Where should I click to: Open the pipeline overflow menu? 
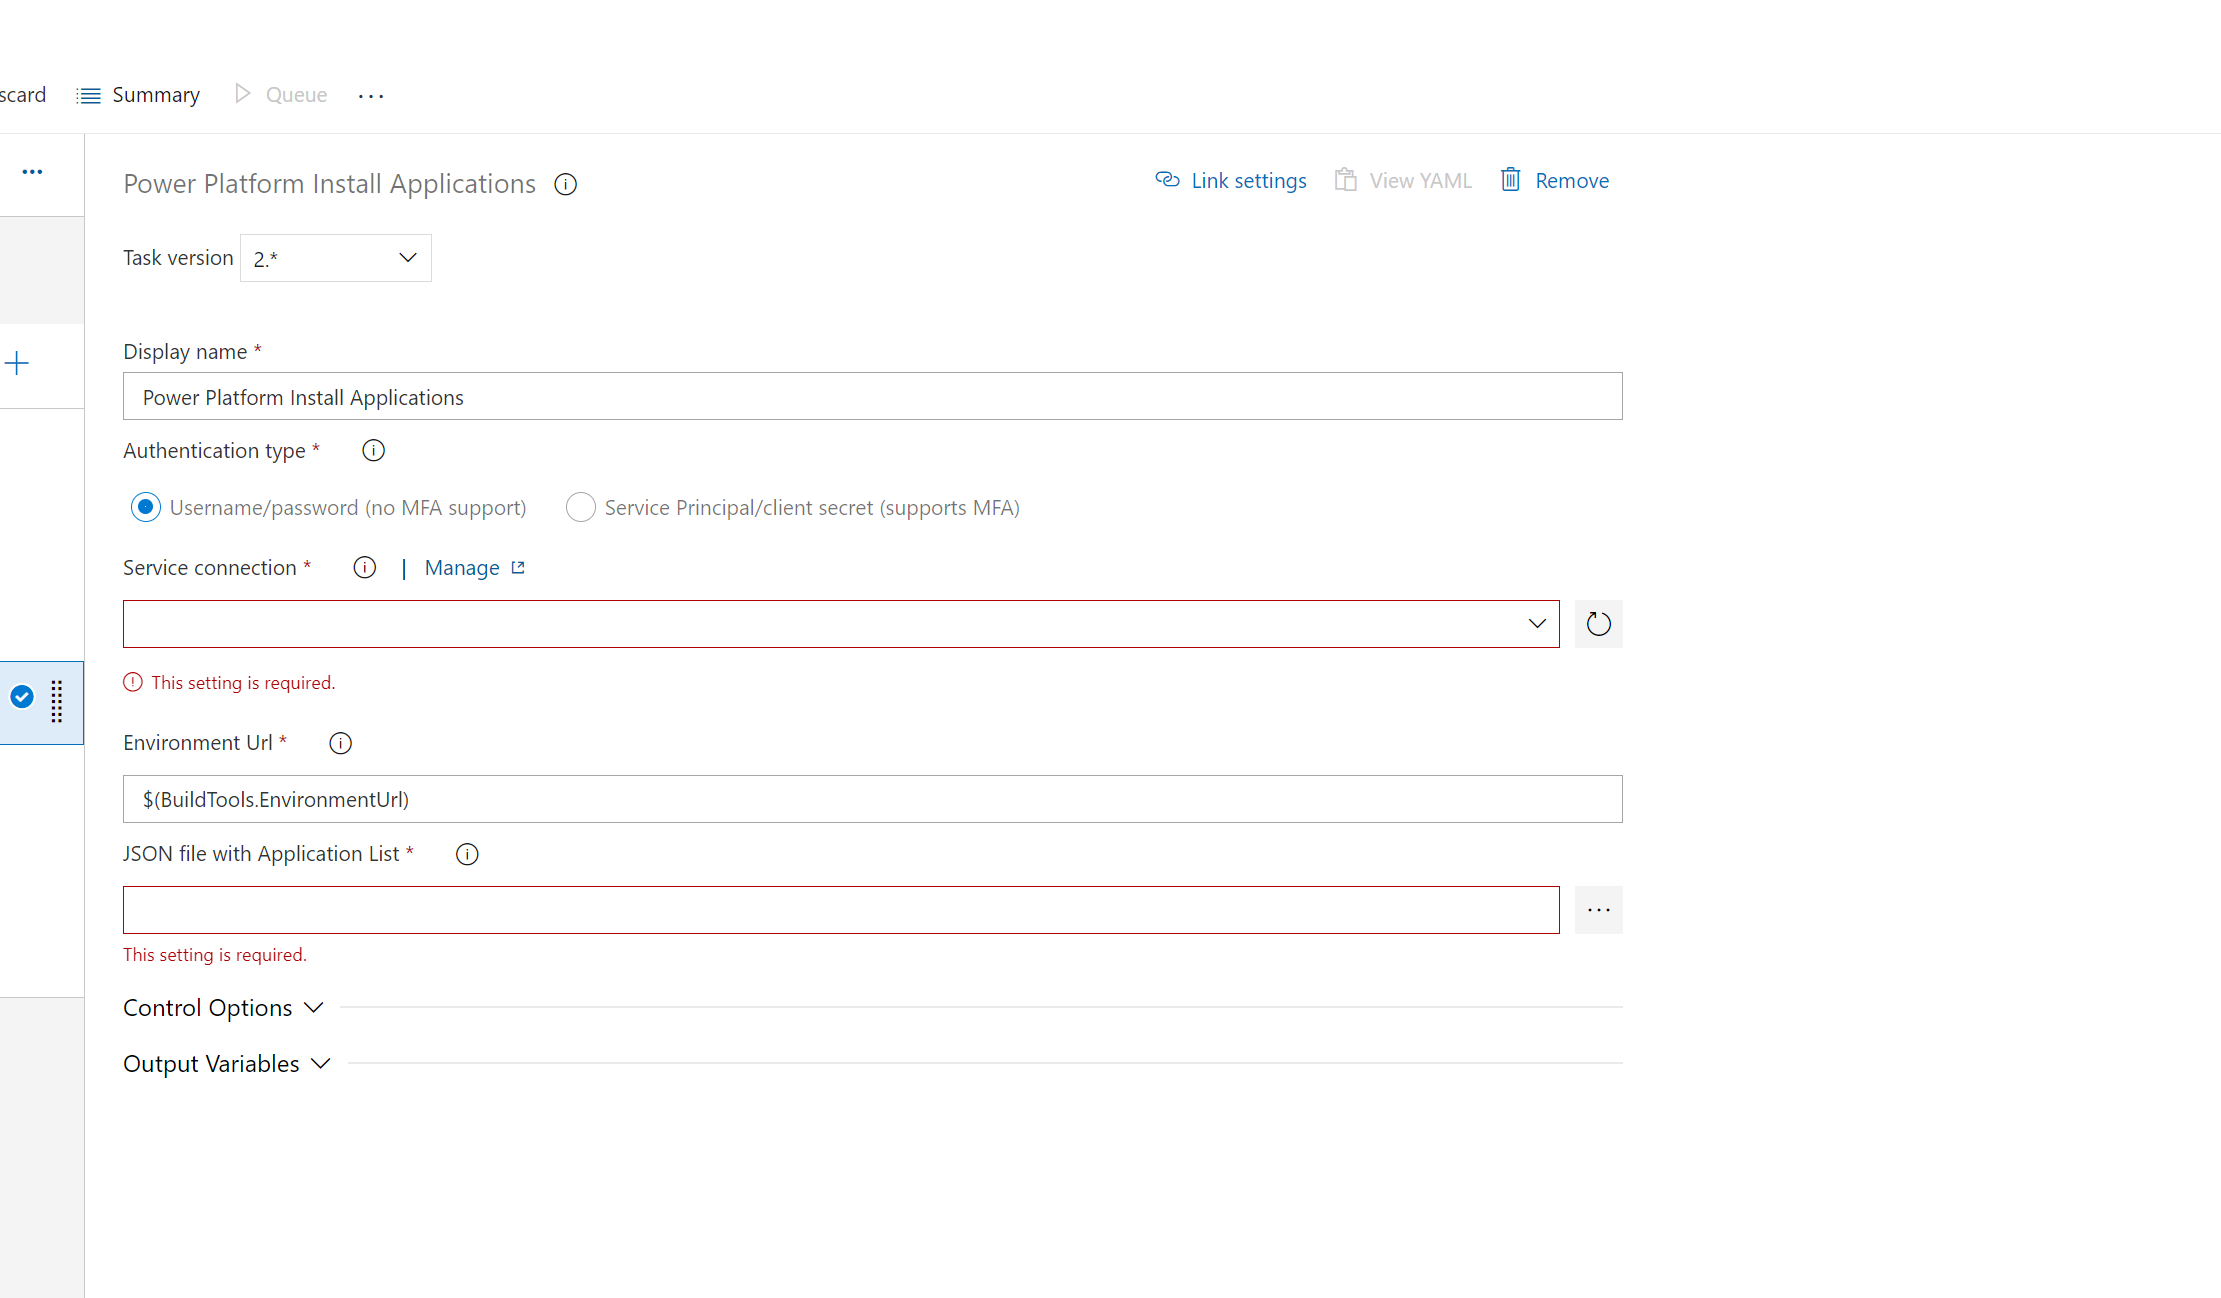tap(371, 95)
